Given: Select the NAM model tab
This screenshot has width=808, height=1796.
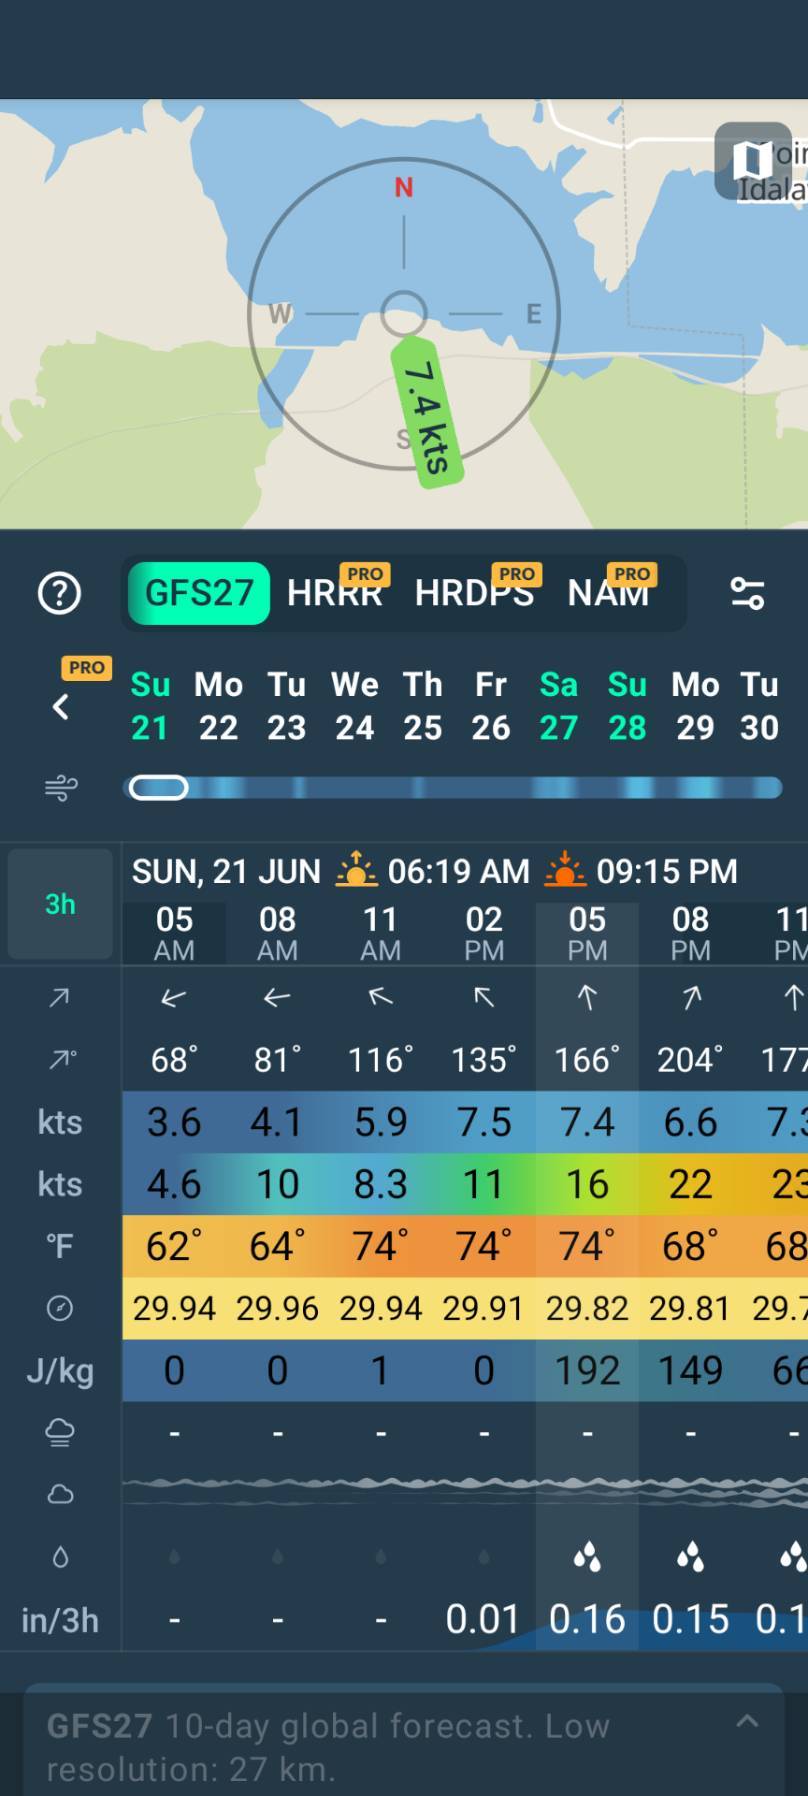Looking at the screenshot, I should (x=610, y=593).
